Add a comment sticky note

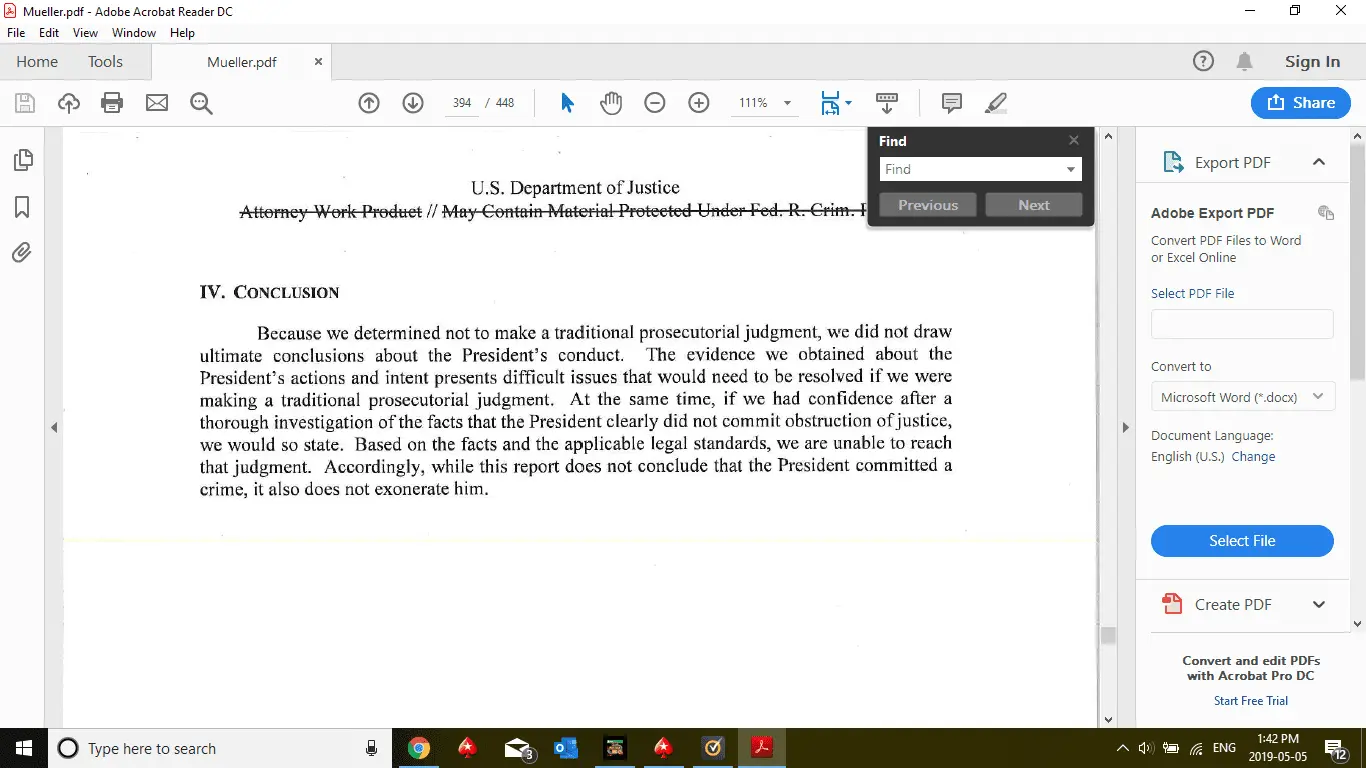952,103
